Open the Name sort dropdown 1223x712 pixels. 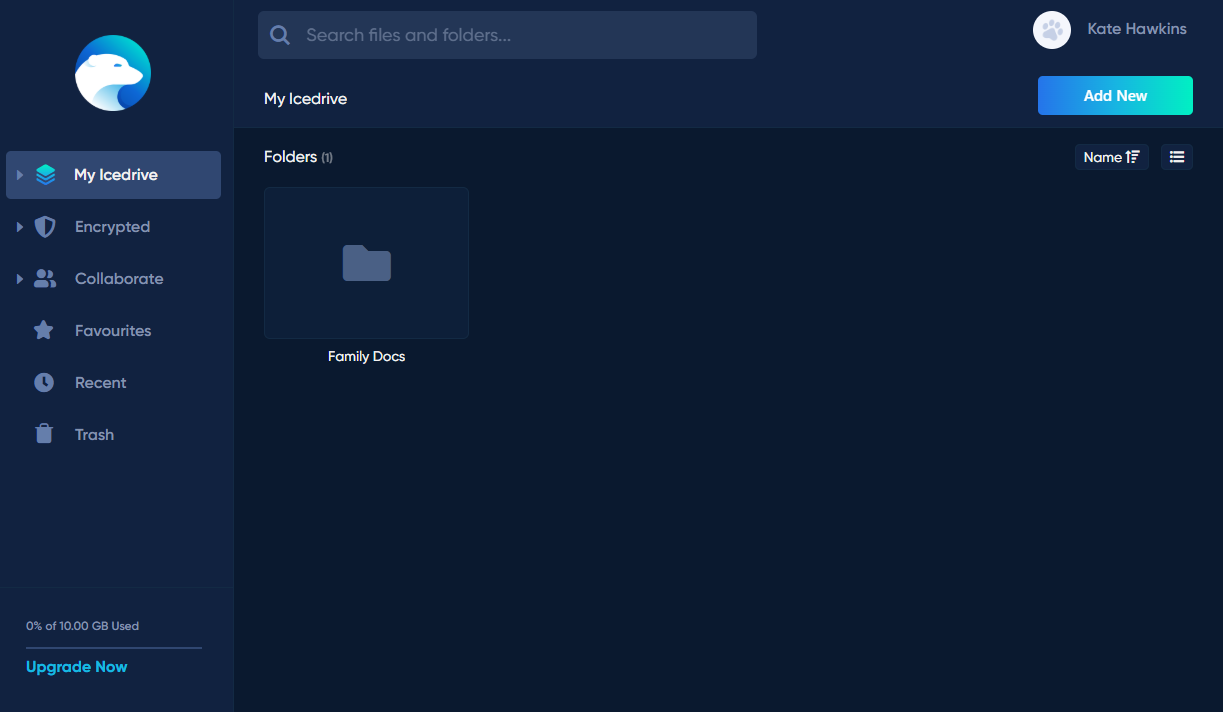tap(1111, 157)
